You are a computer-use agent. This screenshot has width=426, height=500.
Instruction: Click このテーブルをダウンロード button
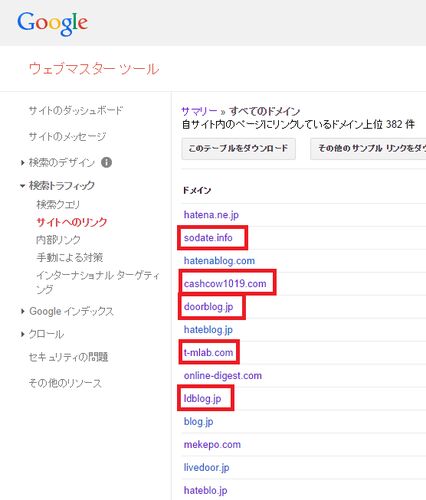tap(238, 148)
